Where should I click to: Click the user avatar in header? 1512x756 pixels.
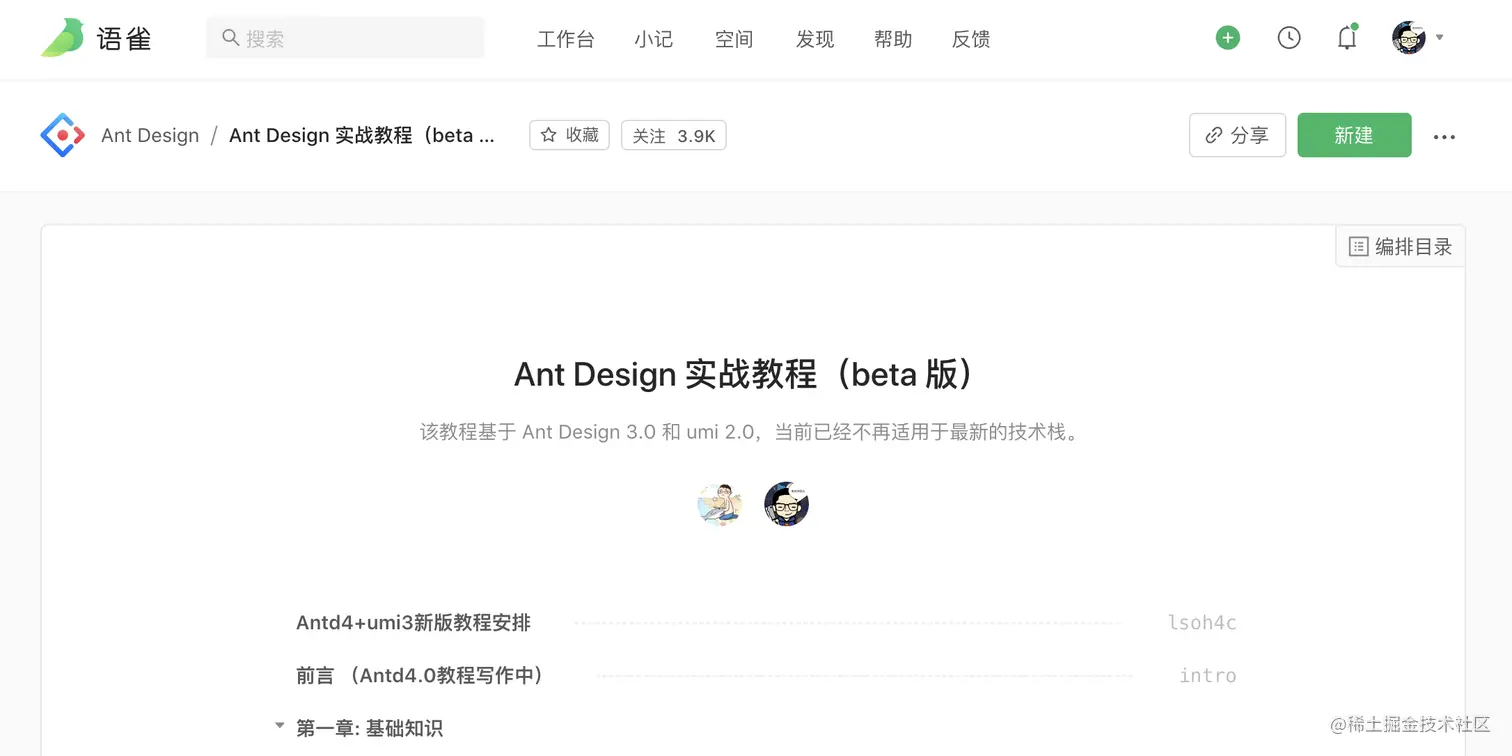(1409, 38)
